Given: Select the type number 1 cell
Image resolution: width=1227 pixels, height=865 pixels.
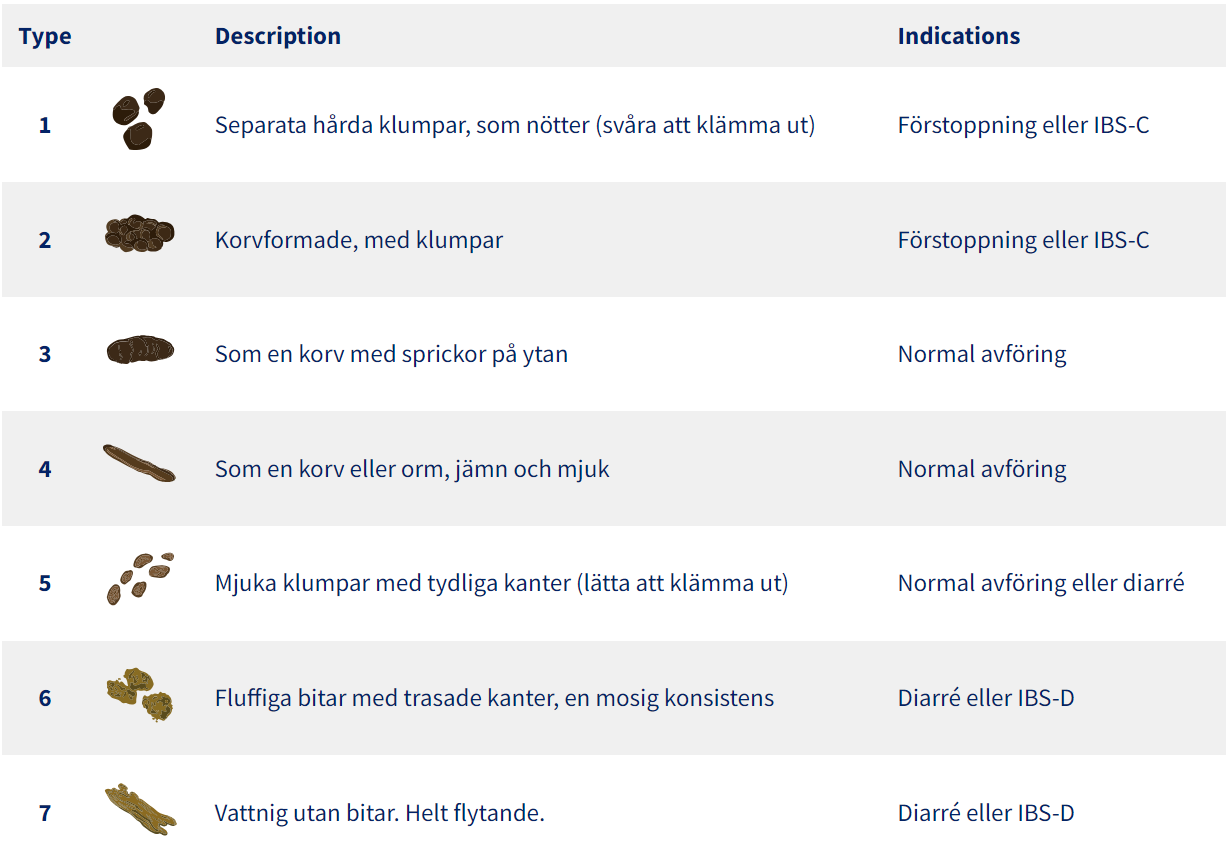Looking at the screenshot, I should click(x=45, y=125).
